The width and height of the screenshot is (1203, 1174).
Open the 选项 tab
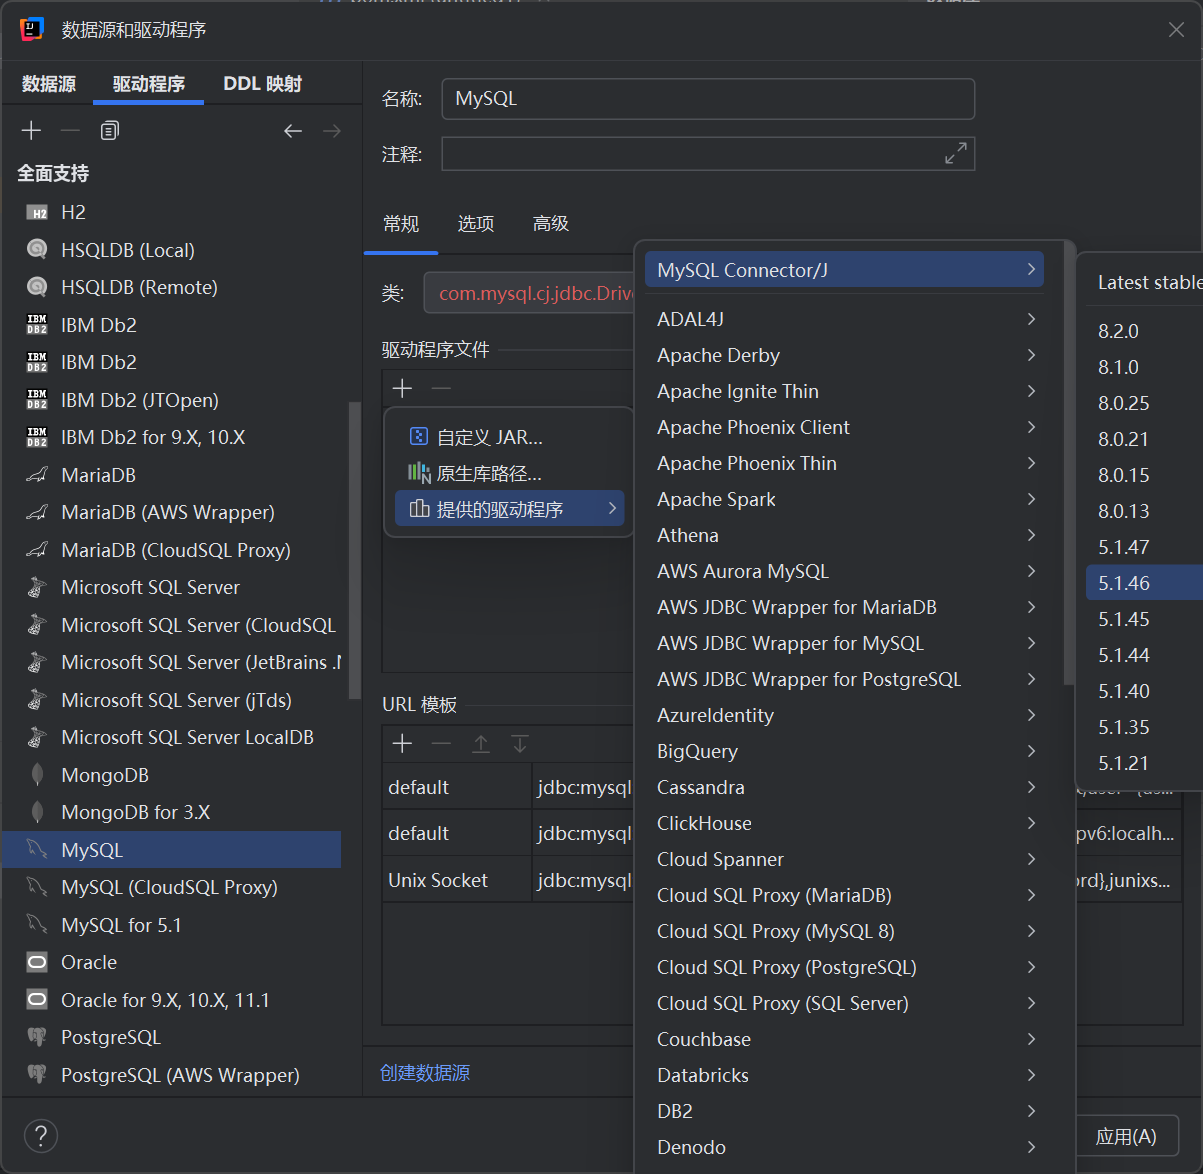click(x=476, y=224)
